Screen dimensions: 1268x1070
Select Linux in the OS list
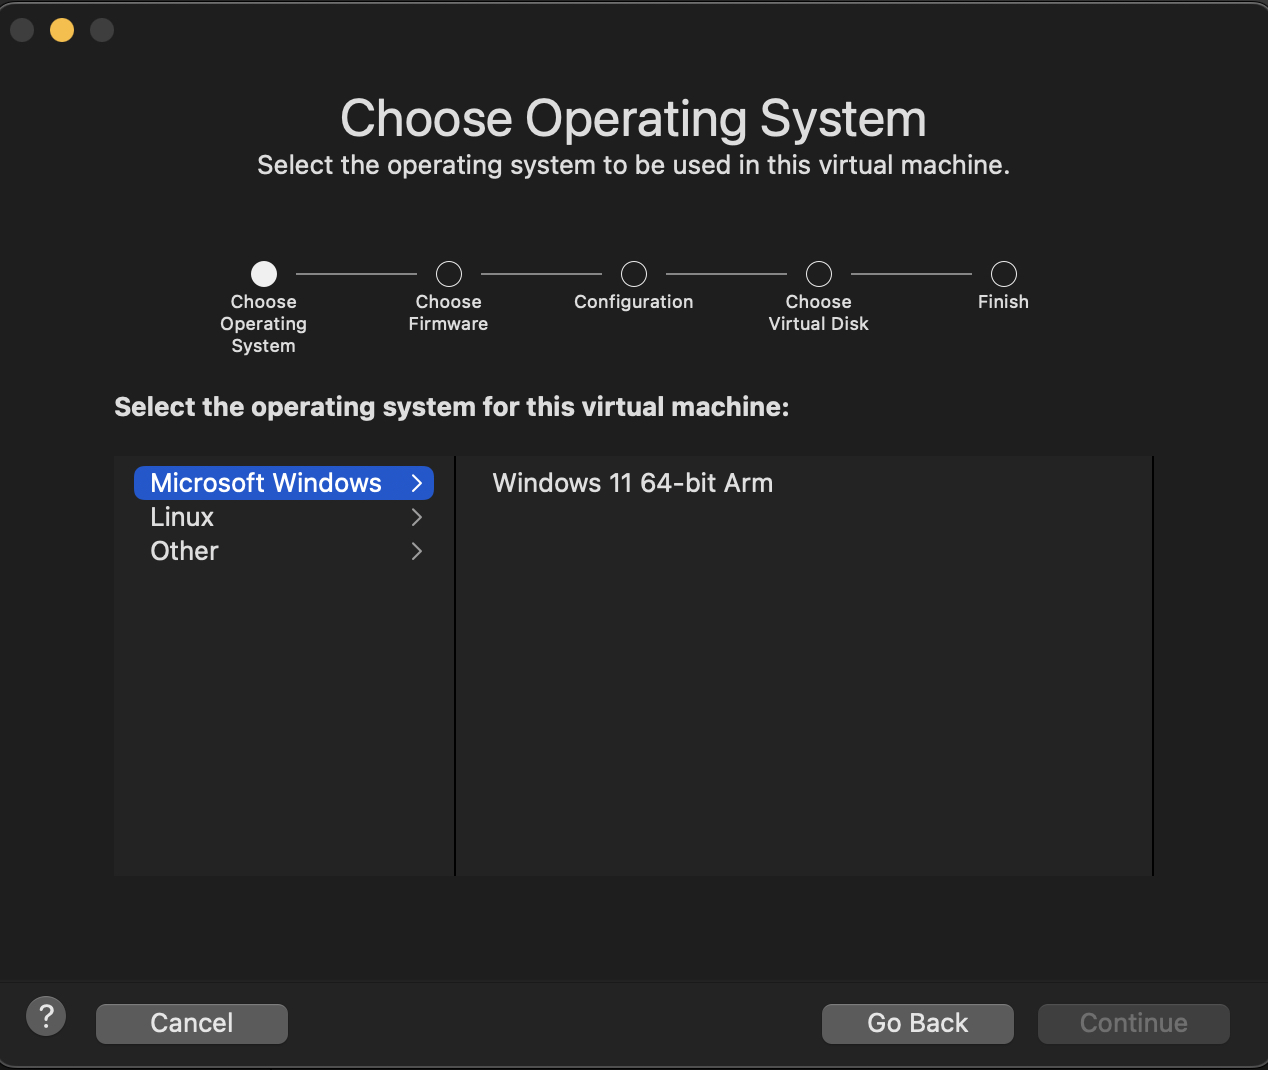[284, 517]
